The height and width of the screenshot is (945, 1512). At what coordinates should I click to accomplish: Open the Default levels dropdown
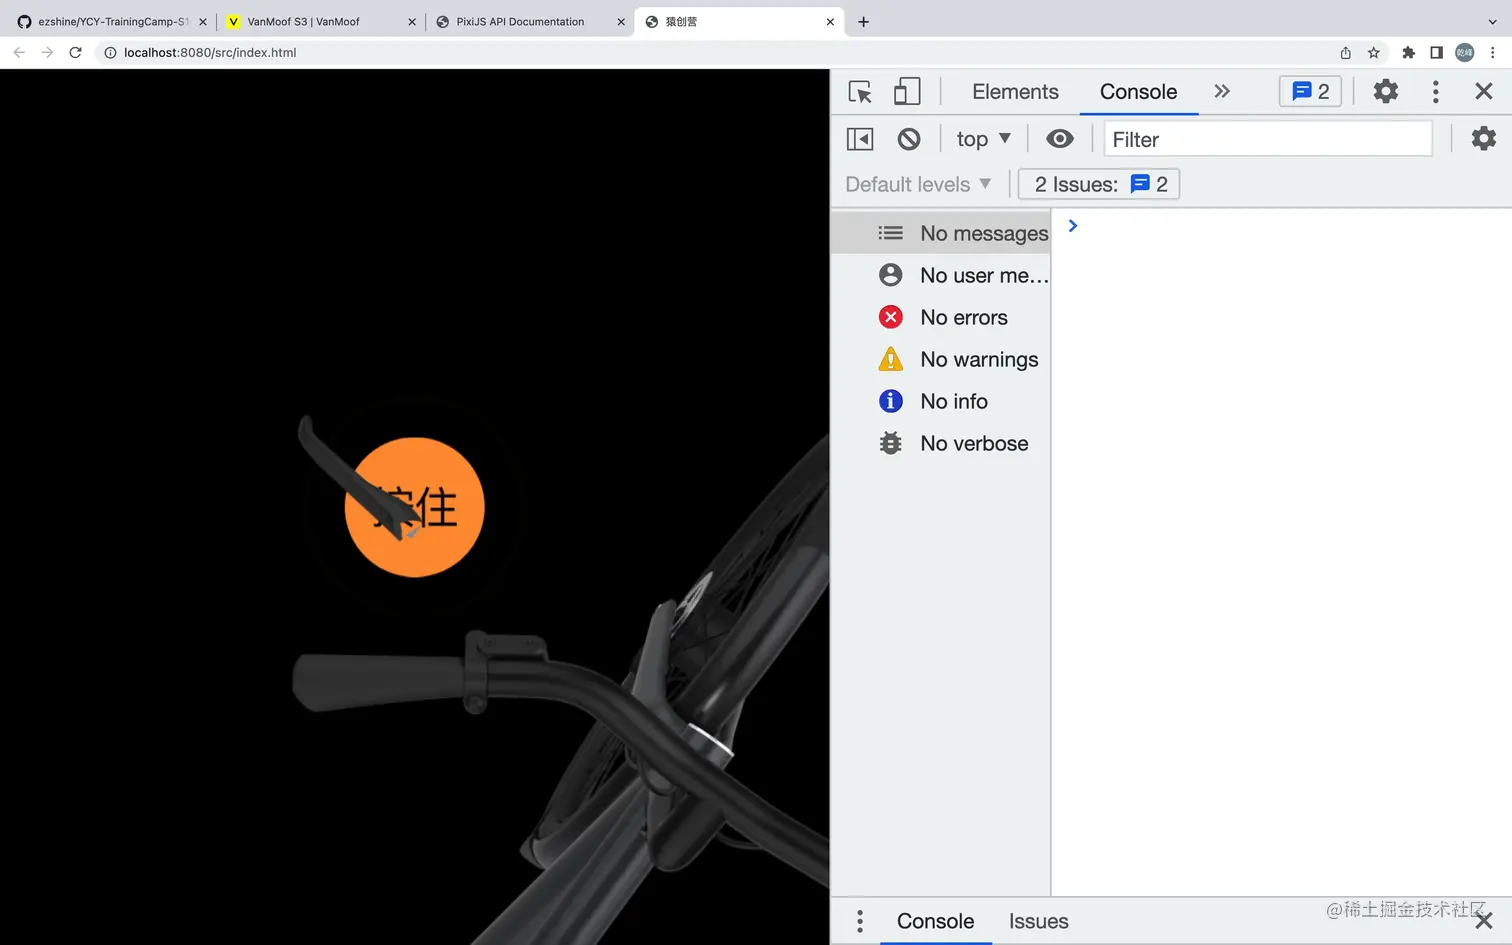click(918, 184)
